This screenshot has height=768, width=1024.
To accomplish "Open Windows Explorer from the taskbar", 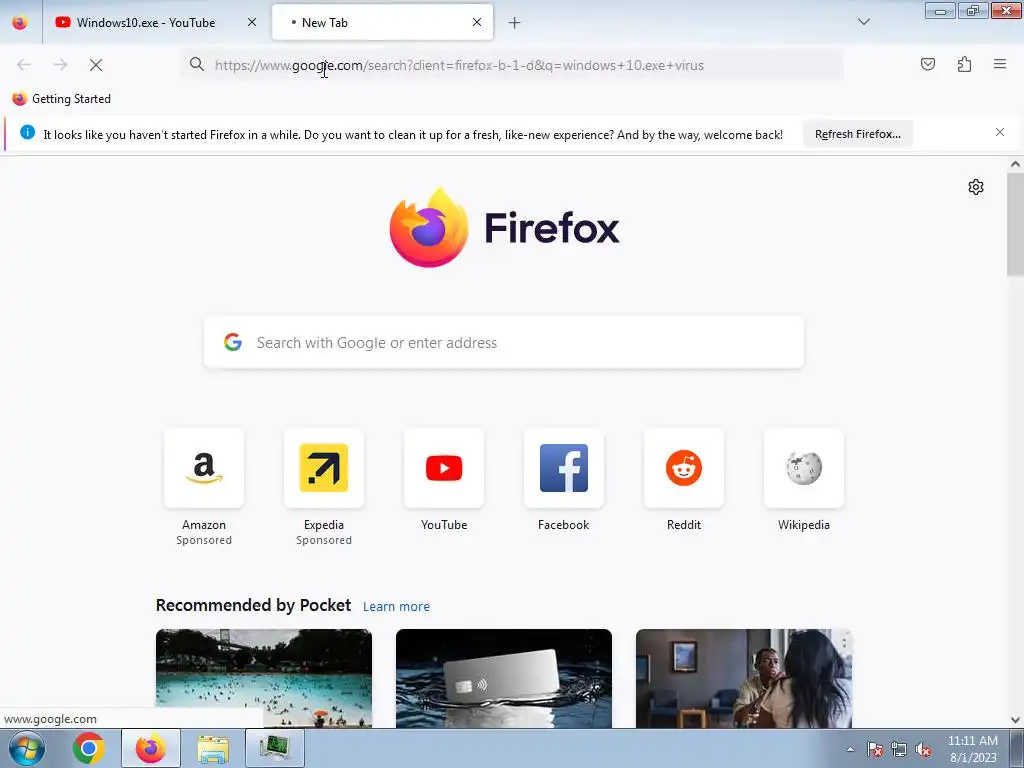I will (213, 748).
